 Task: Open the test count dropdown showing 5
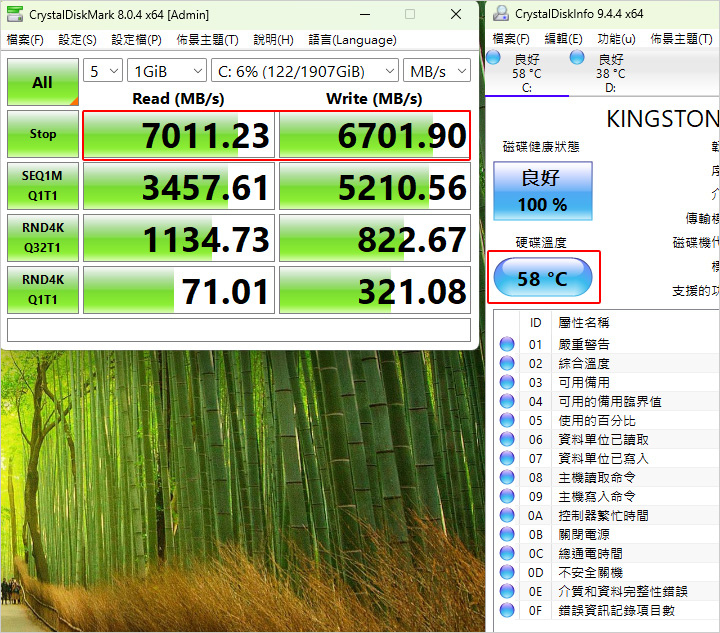click(103, 70)
